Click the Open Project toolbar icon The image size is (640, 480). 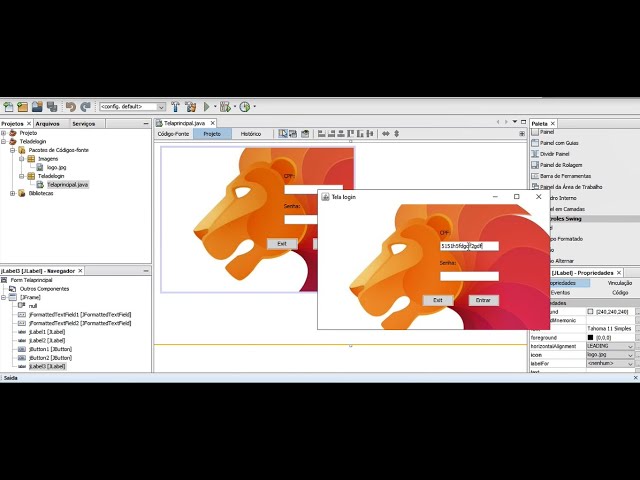[37, 107]
